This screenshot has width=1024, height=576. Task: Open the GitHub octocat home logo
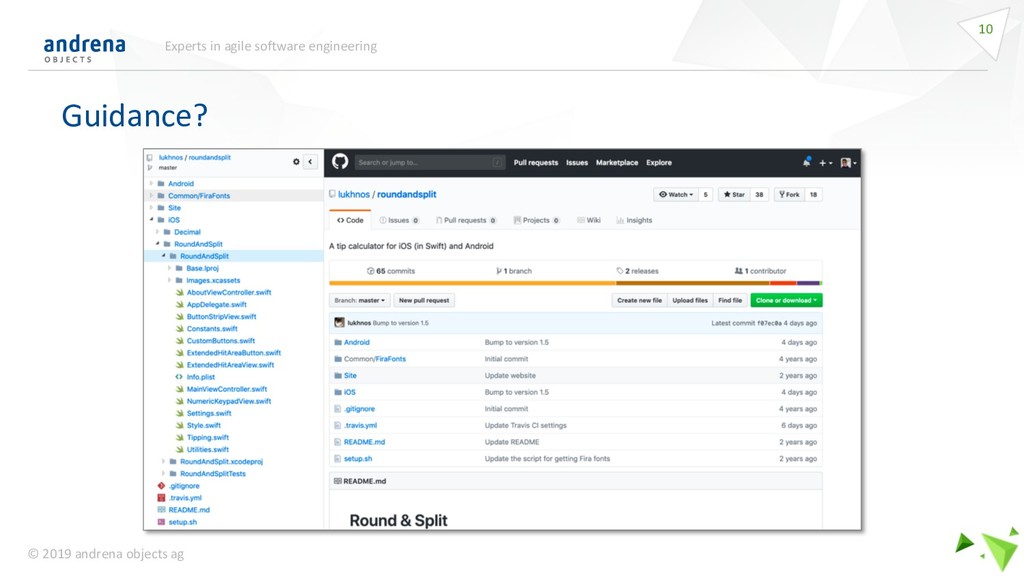(x=340, y=161)
